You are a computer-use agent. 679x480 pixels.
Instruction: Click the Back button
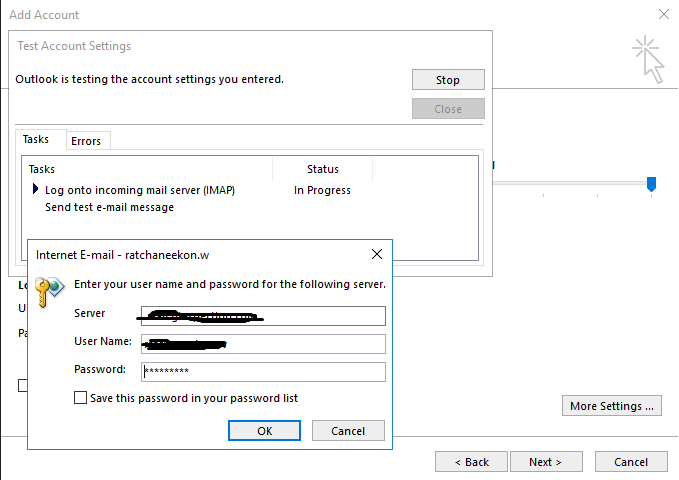point(471,462)
